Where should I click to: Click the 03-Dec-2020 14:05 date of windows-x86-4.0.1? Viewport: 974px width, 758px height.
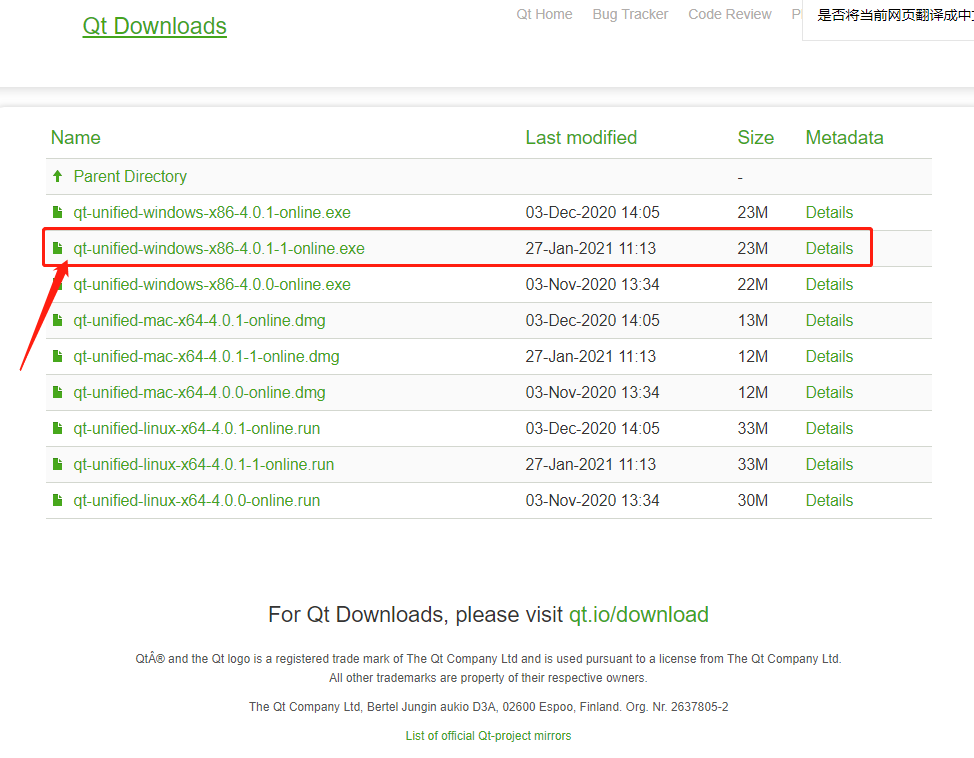pos(593,212)
